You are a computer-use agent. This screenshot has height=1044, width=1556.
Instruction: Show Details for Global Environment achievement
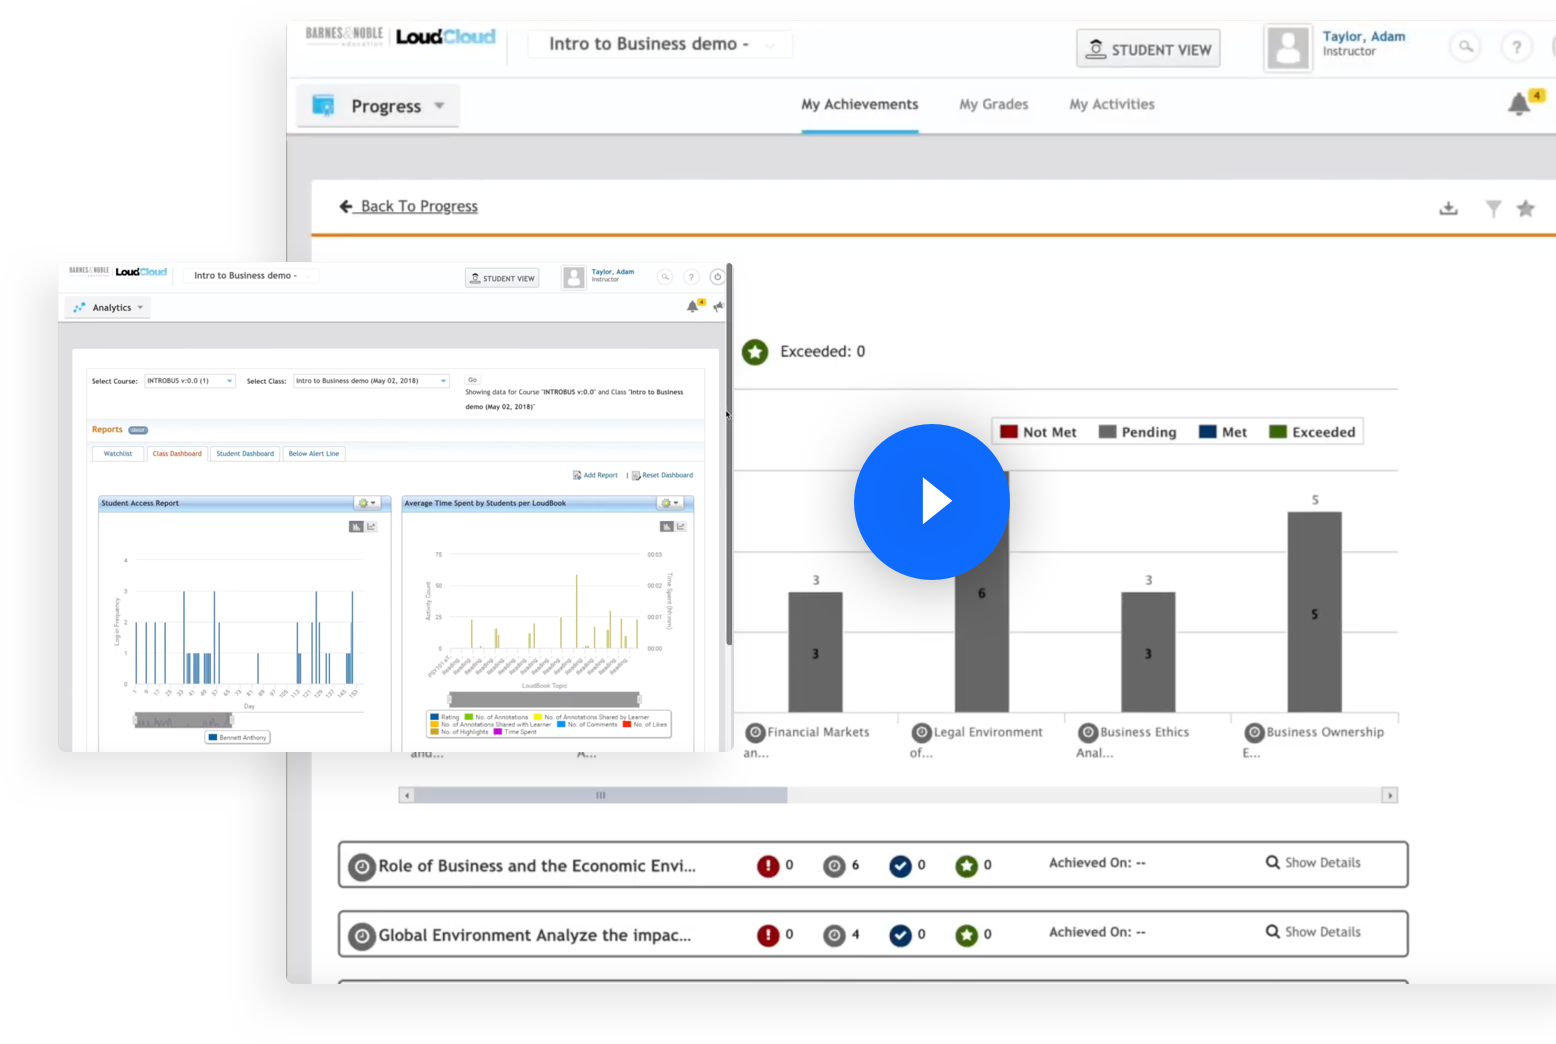click(1316, 931)
